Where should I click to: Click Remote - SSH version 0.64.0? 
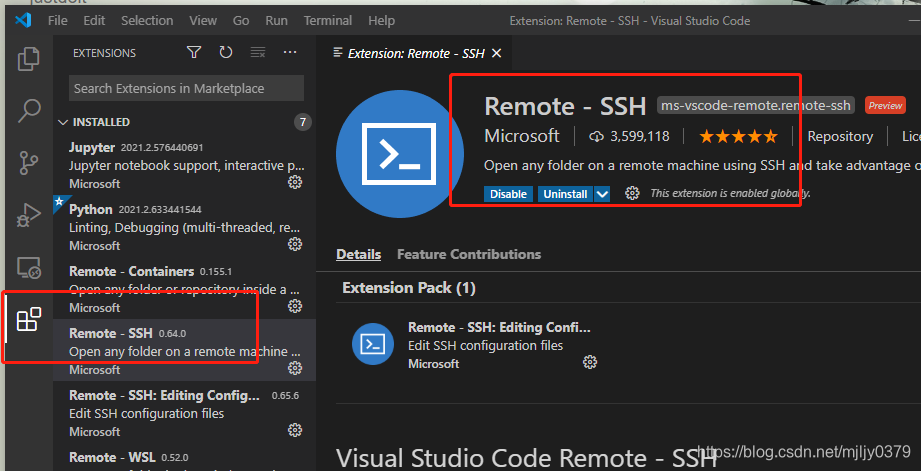173,334
